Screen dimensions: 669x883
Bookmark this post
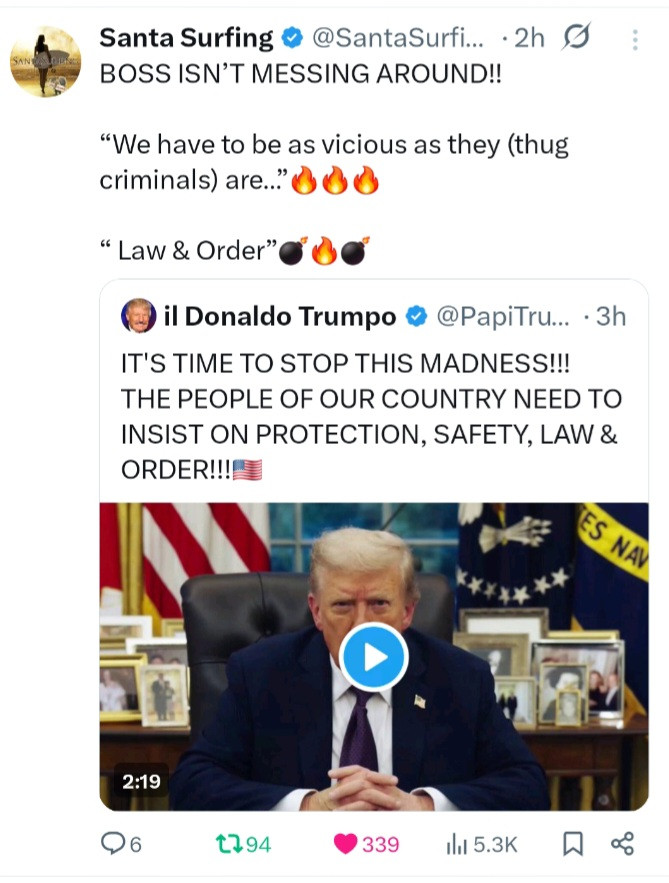click(x=573, y=844)
